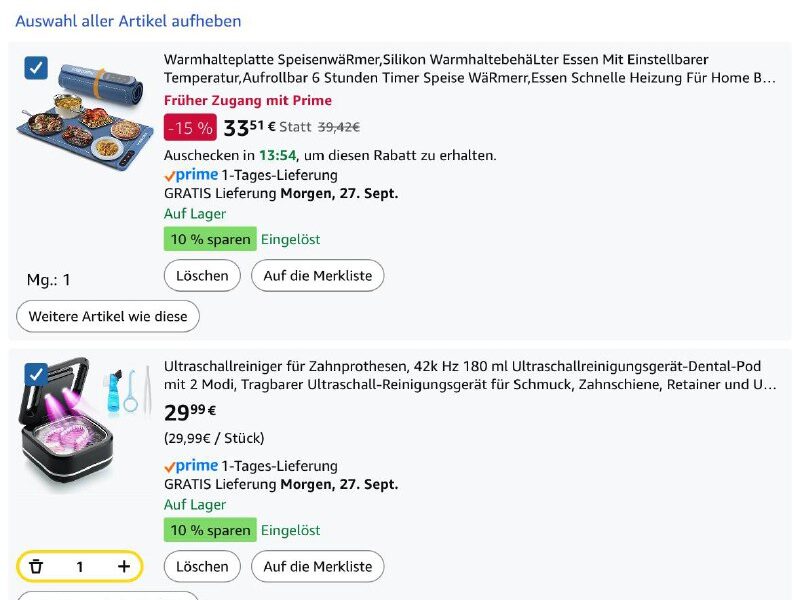The image size is (800, 600).
Task: Click the plus icon to increase quantity
Action: coord(124,567)
